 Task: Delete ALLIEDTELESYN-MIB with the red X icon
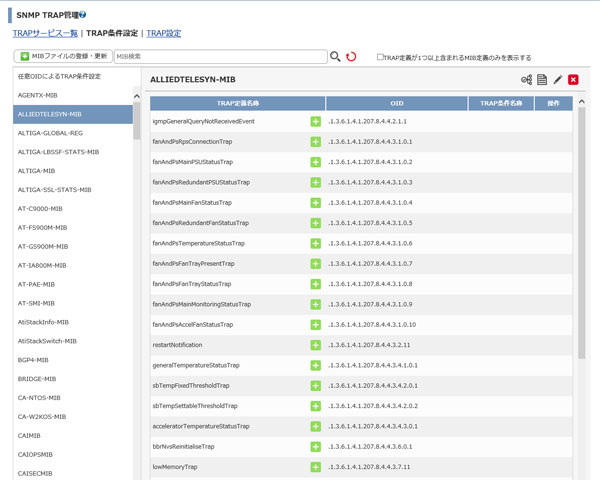click(x=573, y=80)
